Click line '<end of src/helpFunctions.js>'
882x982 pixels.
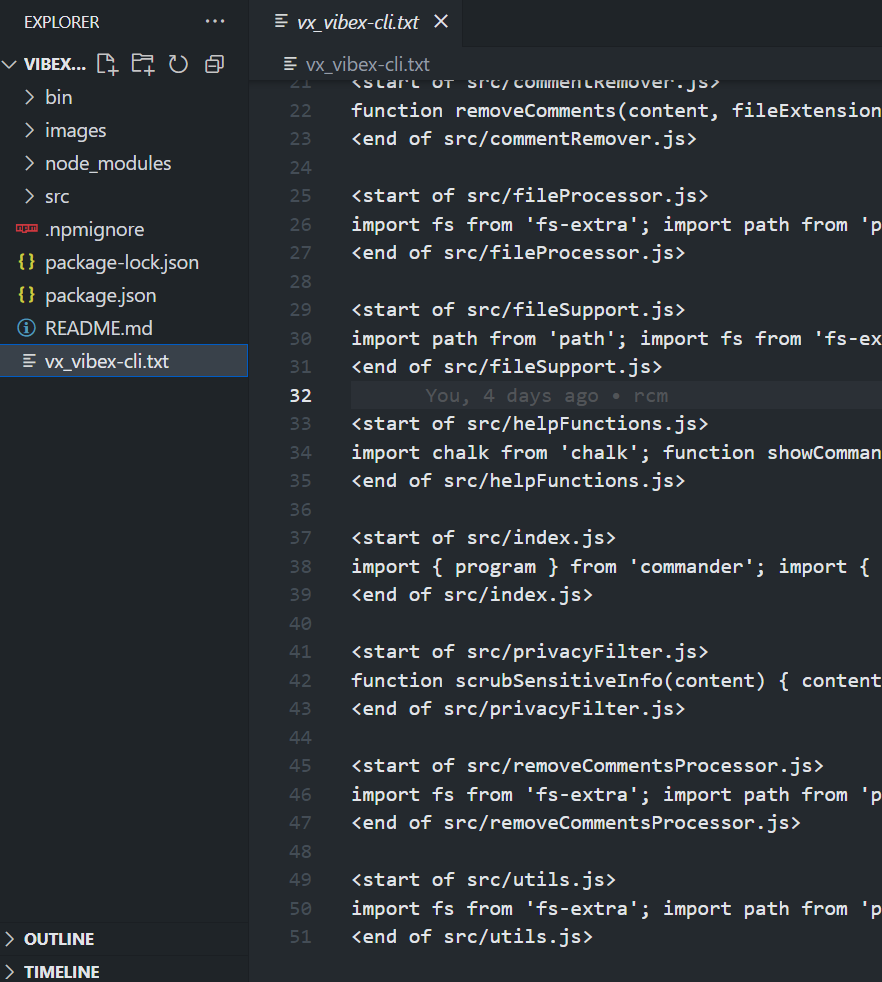[518, 480]
